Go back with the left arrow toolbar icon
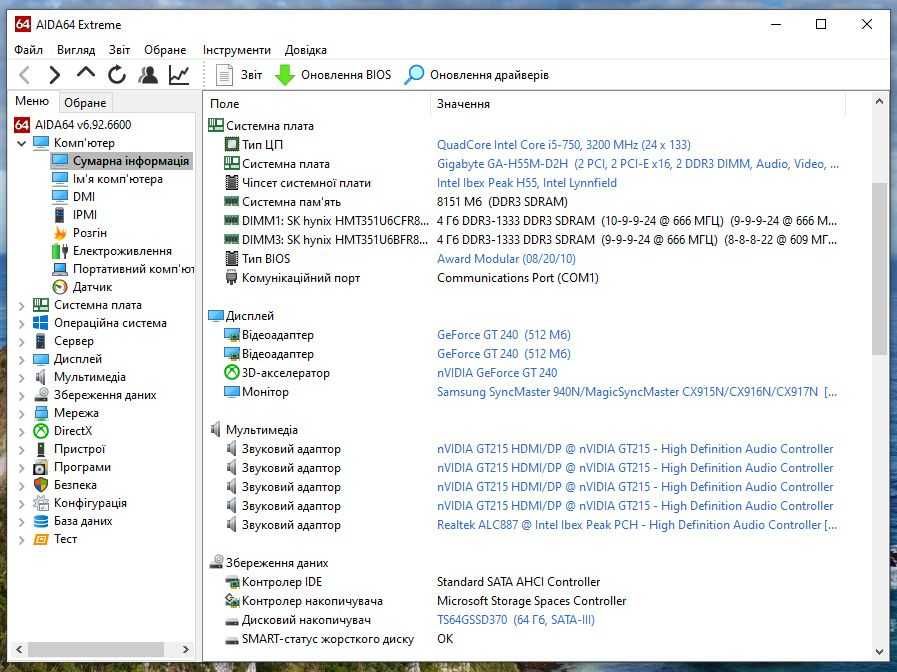897x672 pixels. pos(25,75)
